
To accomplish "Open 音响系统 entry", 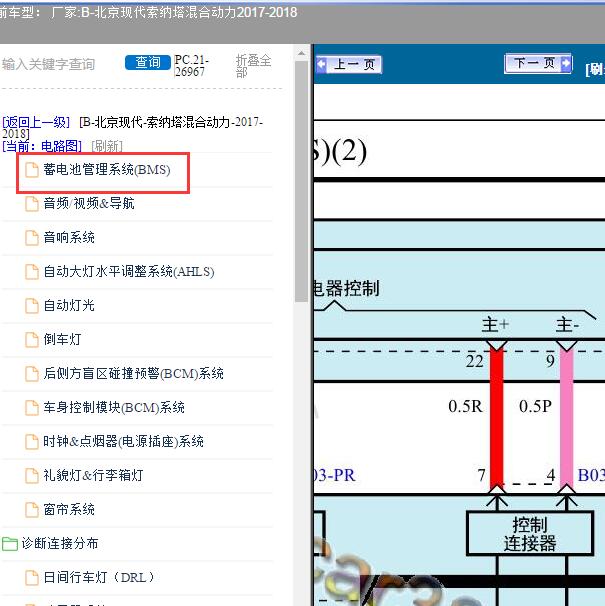I will pyautogui.click(x=69, y=237).
